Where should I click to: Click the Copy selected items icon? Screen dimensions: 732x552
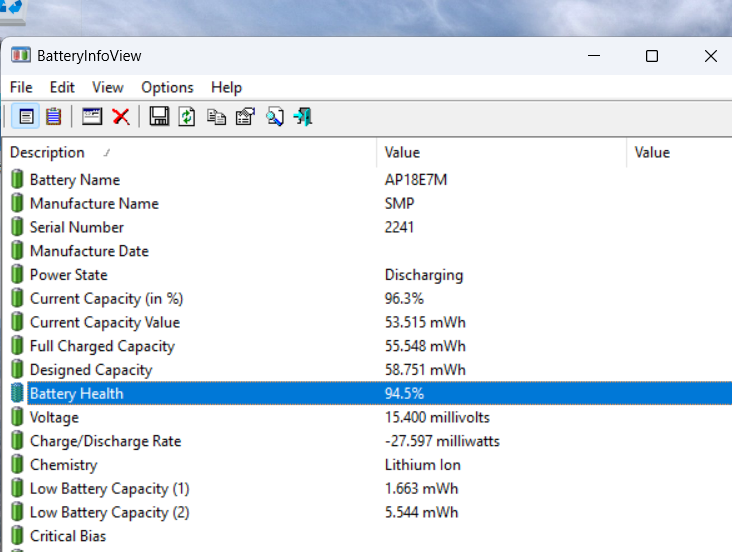[x=216, y=117]
